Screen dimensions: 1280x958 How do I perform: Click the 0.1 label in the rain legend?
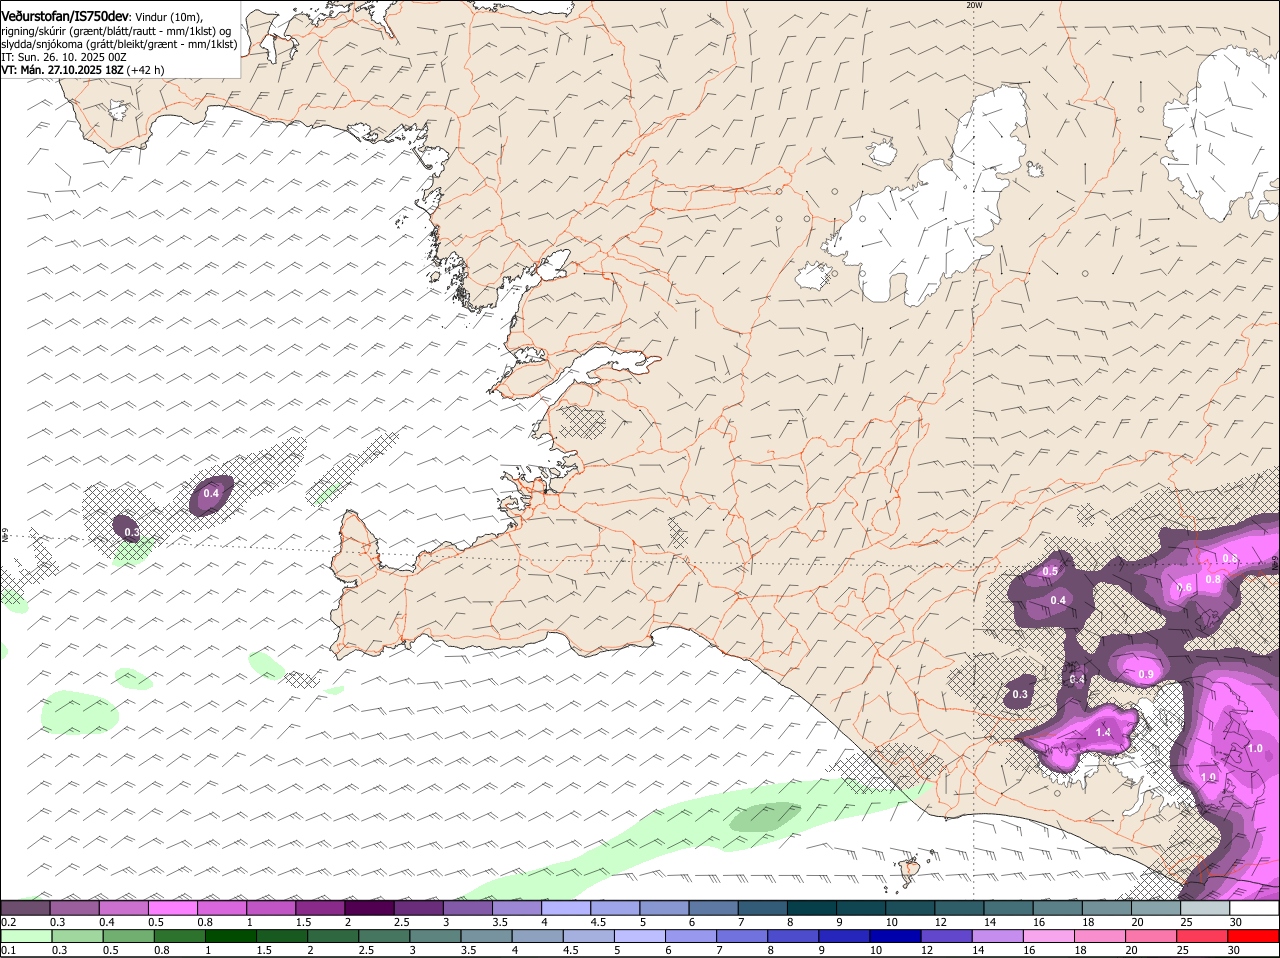point(8,950)
